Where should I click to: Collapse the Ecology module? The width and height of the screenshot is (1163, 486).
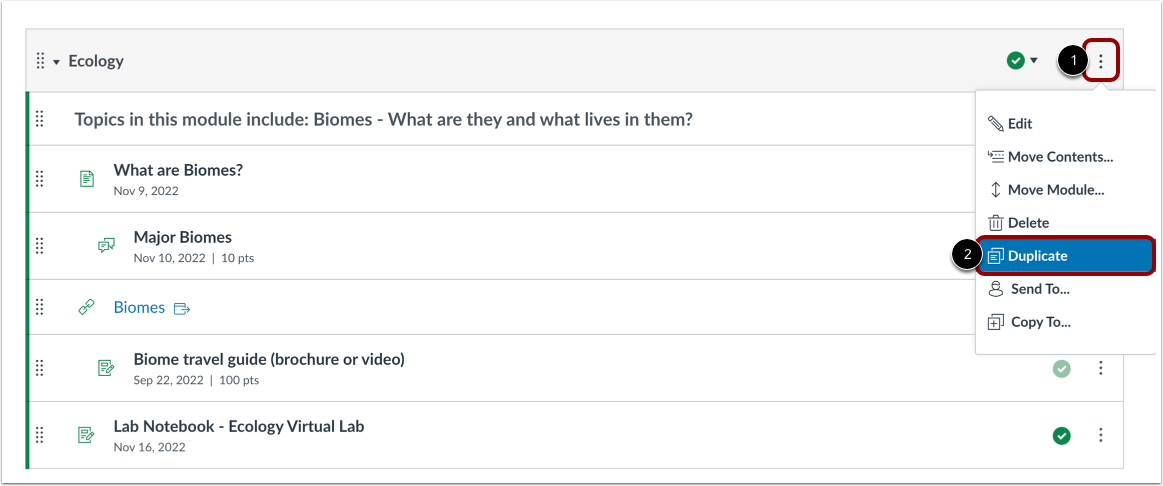click(x=57, y=62)
